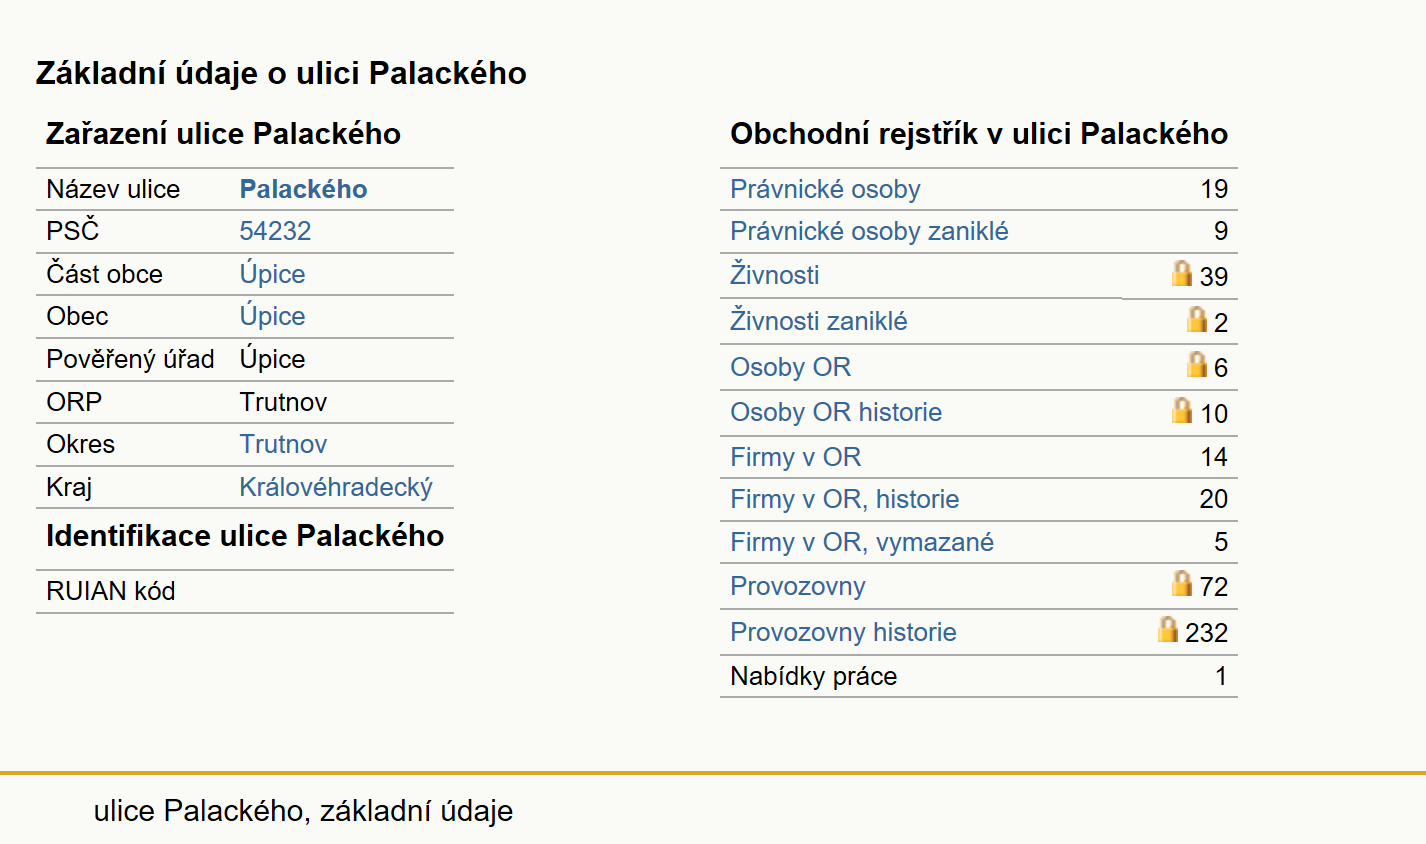
Task: Click the lock icon in Provozovny row
Action: [x=1182, y=583]
